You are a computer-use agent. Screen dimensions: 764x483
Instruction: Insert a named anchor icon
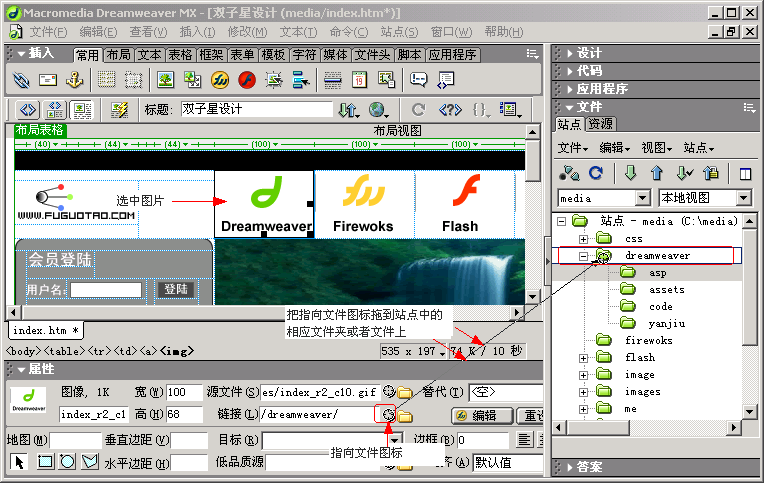point(75,79)
